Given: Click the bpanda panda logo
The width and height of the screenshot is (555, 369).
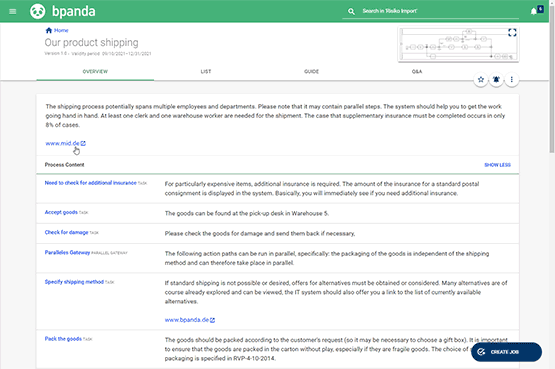Looking at the screenshot, I should (38, 11).
